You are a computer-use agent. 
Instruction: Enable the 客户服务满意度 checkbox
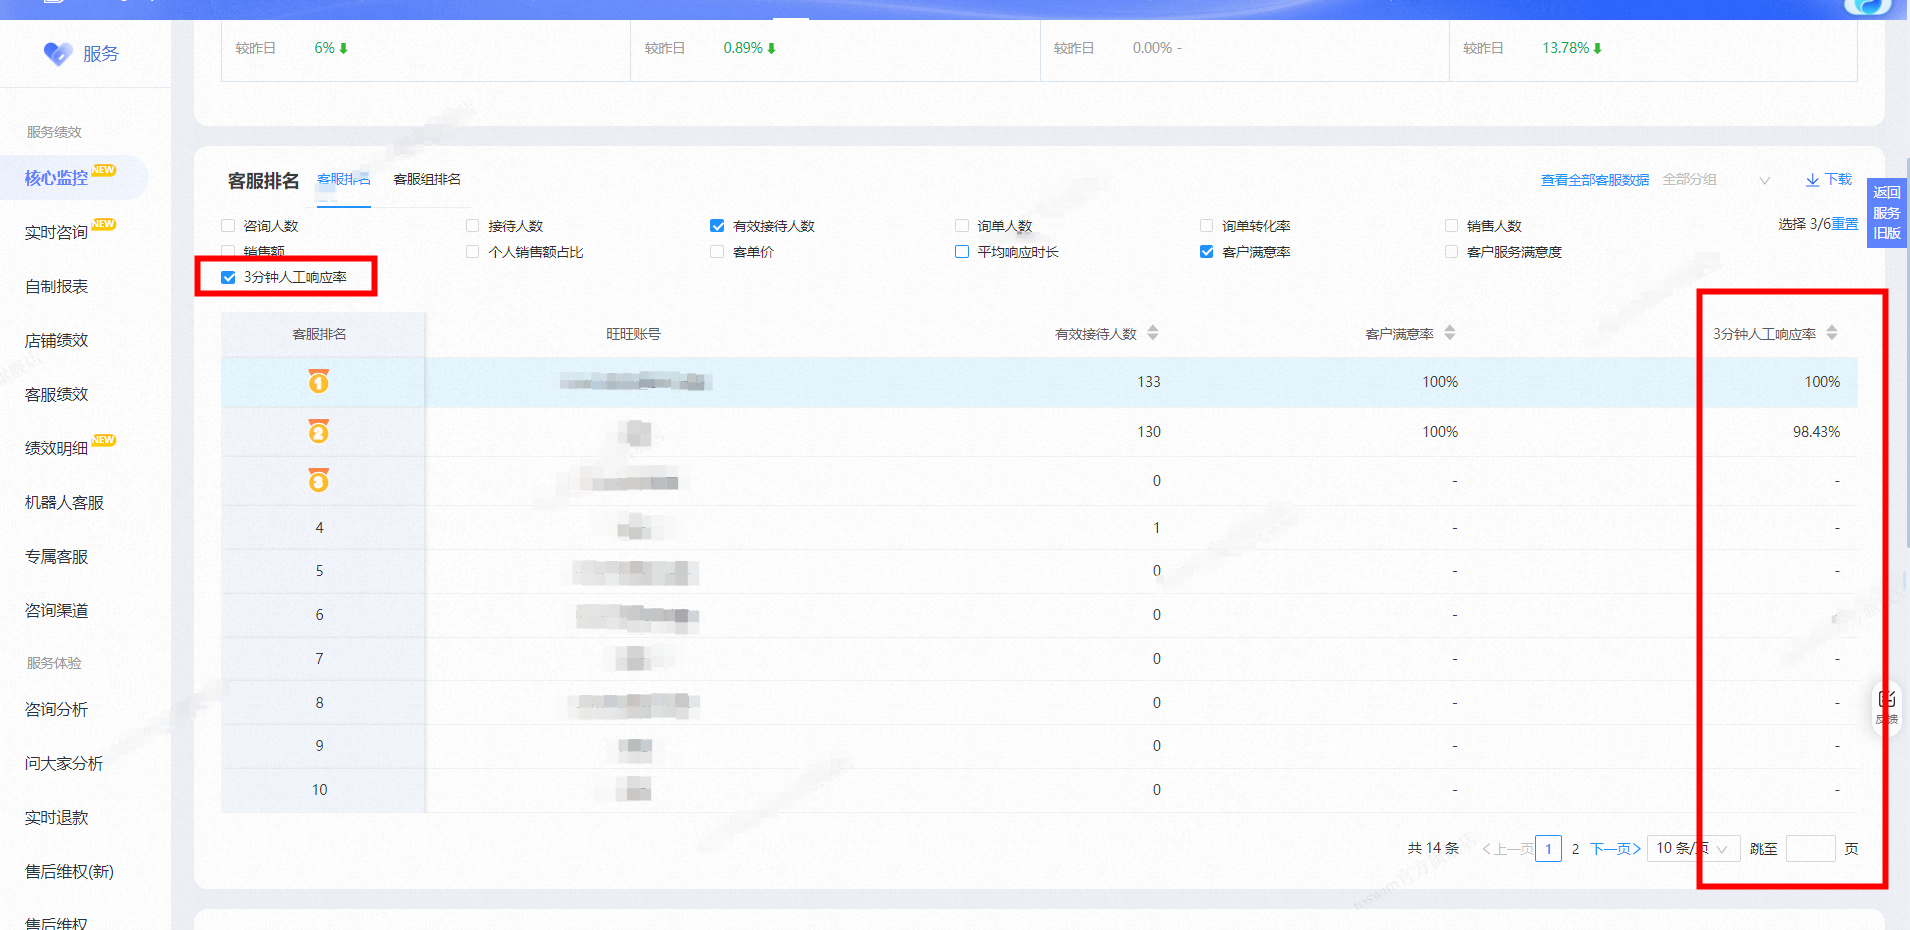(1451, 252)
